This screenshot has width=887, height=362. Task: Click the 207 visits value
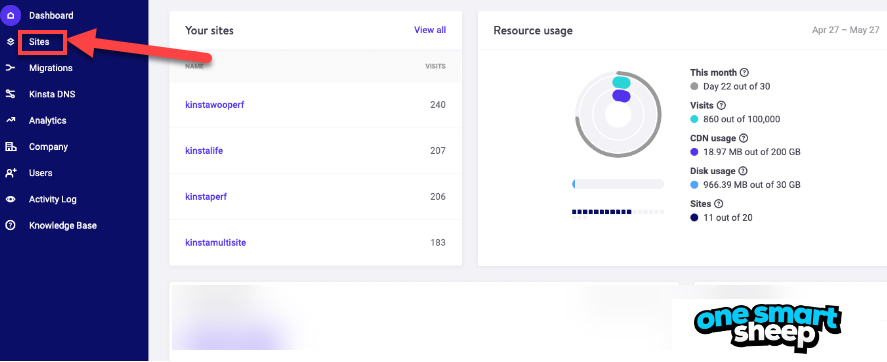click(x=438, y=151)
